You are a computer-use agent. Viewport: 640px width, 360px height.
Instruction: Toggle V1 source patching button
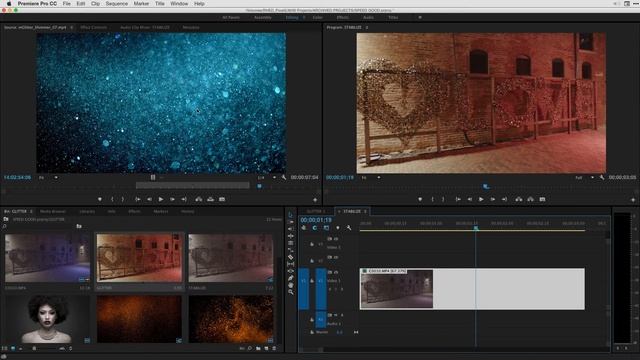tap(304, 288)
